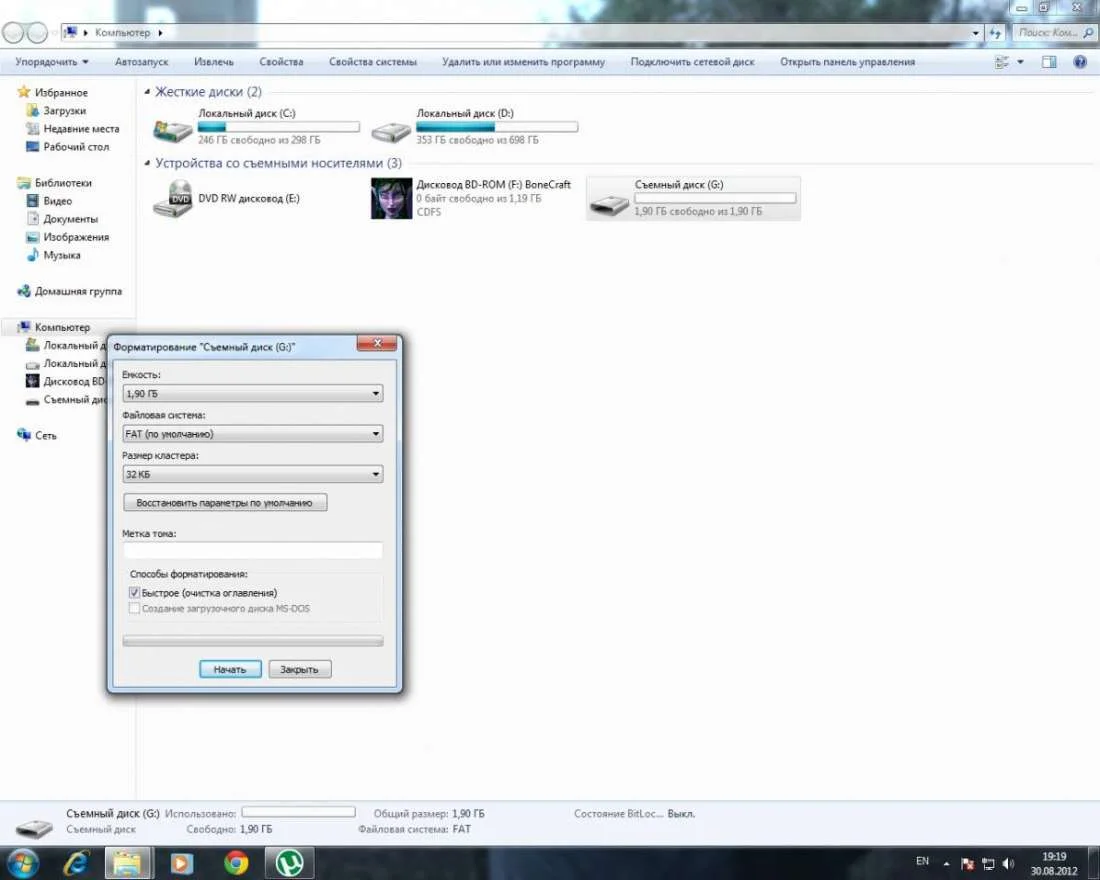The width and height of the screenshot is (1100, 880).
Task: Open Google Chrome from the taskbar
Action: (236, 862)
